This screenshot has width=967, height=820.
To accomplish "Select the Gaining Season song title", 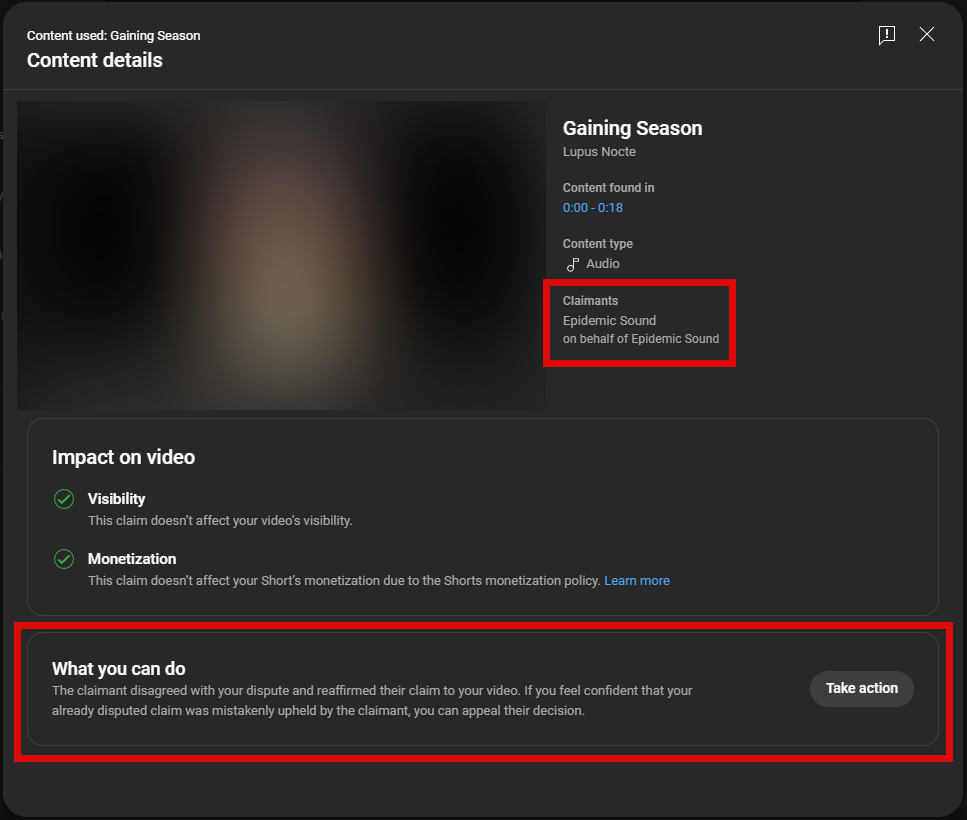I will (x=632, y=128).
